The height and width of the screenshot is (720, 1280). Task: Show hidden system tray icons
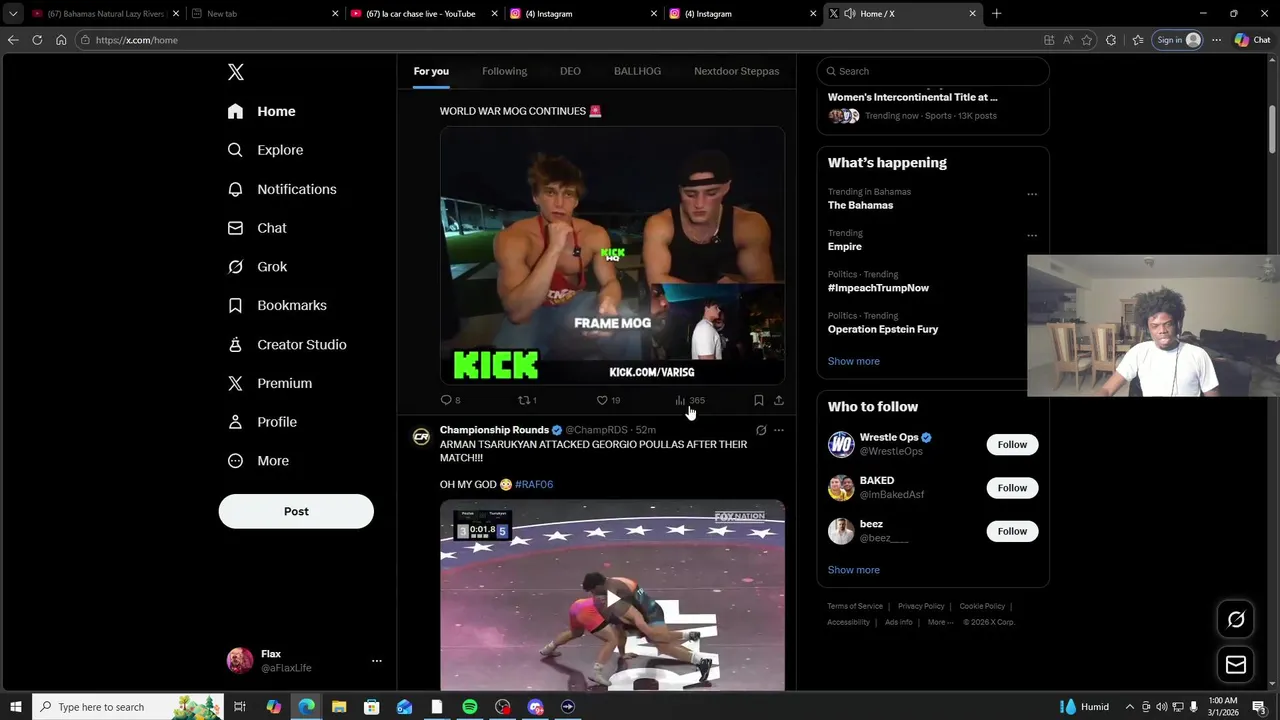click(1129, 707)
